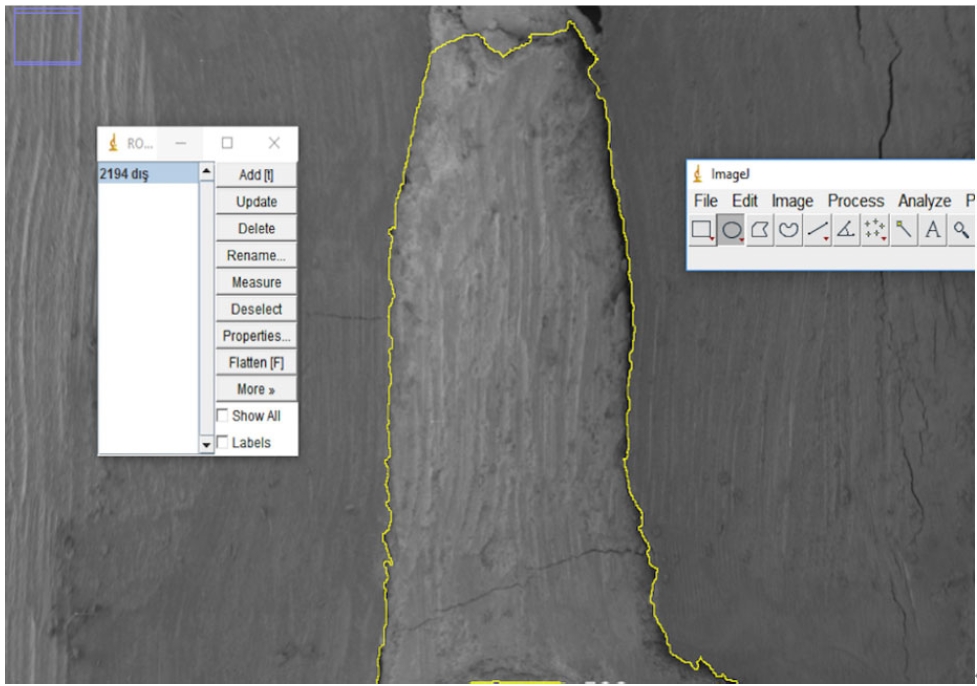Select the Angle tool
This screenshot has width=977, height=686.
pos(846,230)
